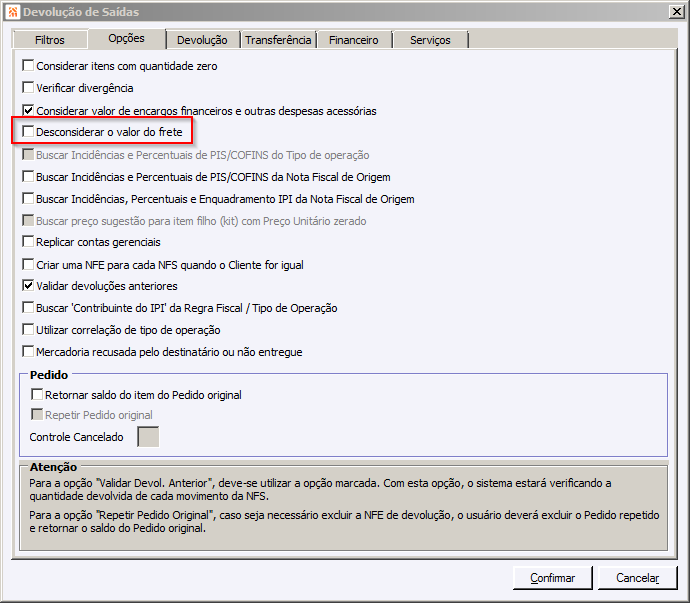
Task: Click the disabled PIS/COFINS do Tipo de operação checkbox
Action: tap(28, 154)
